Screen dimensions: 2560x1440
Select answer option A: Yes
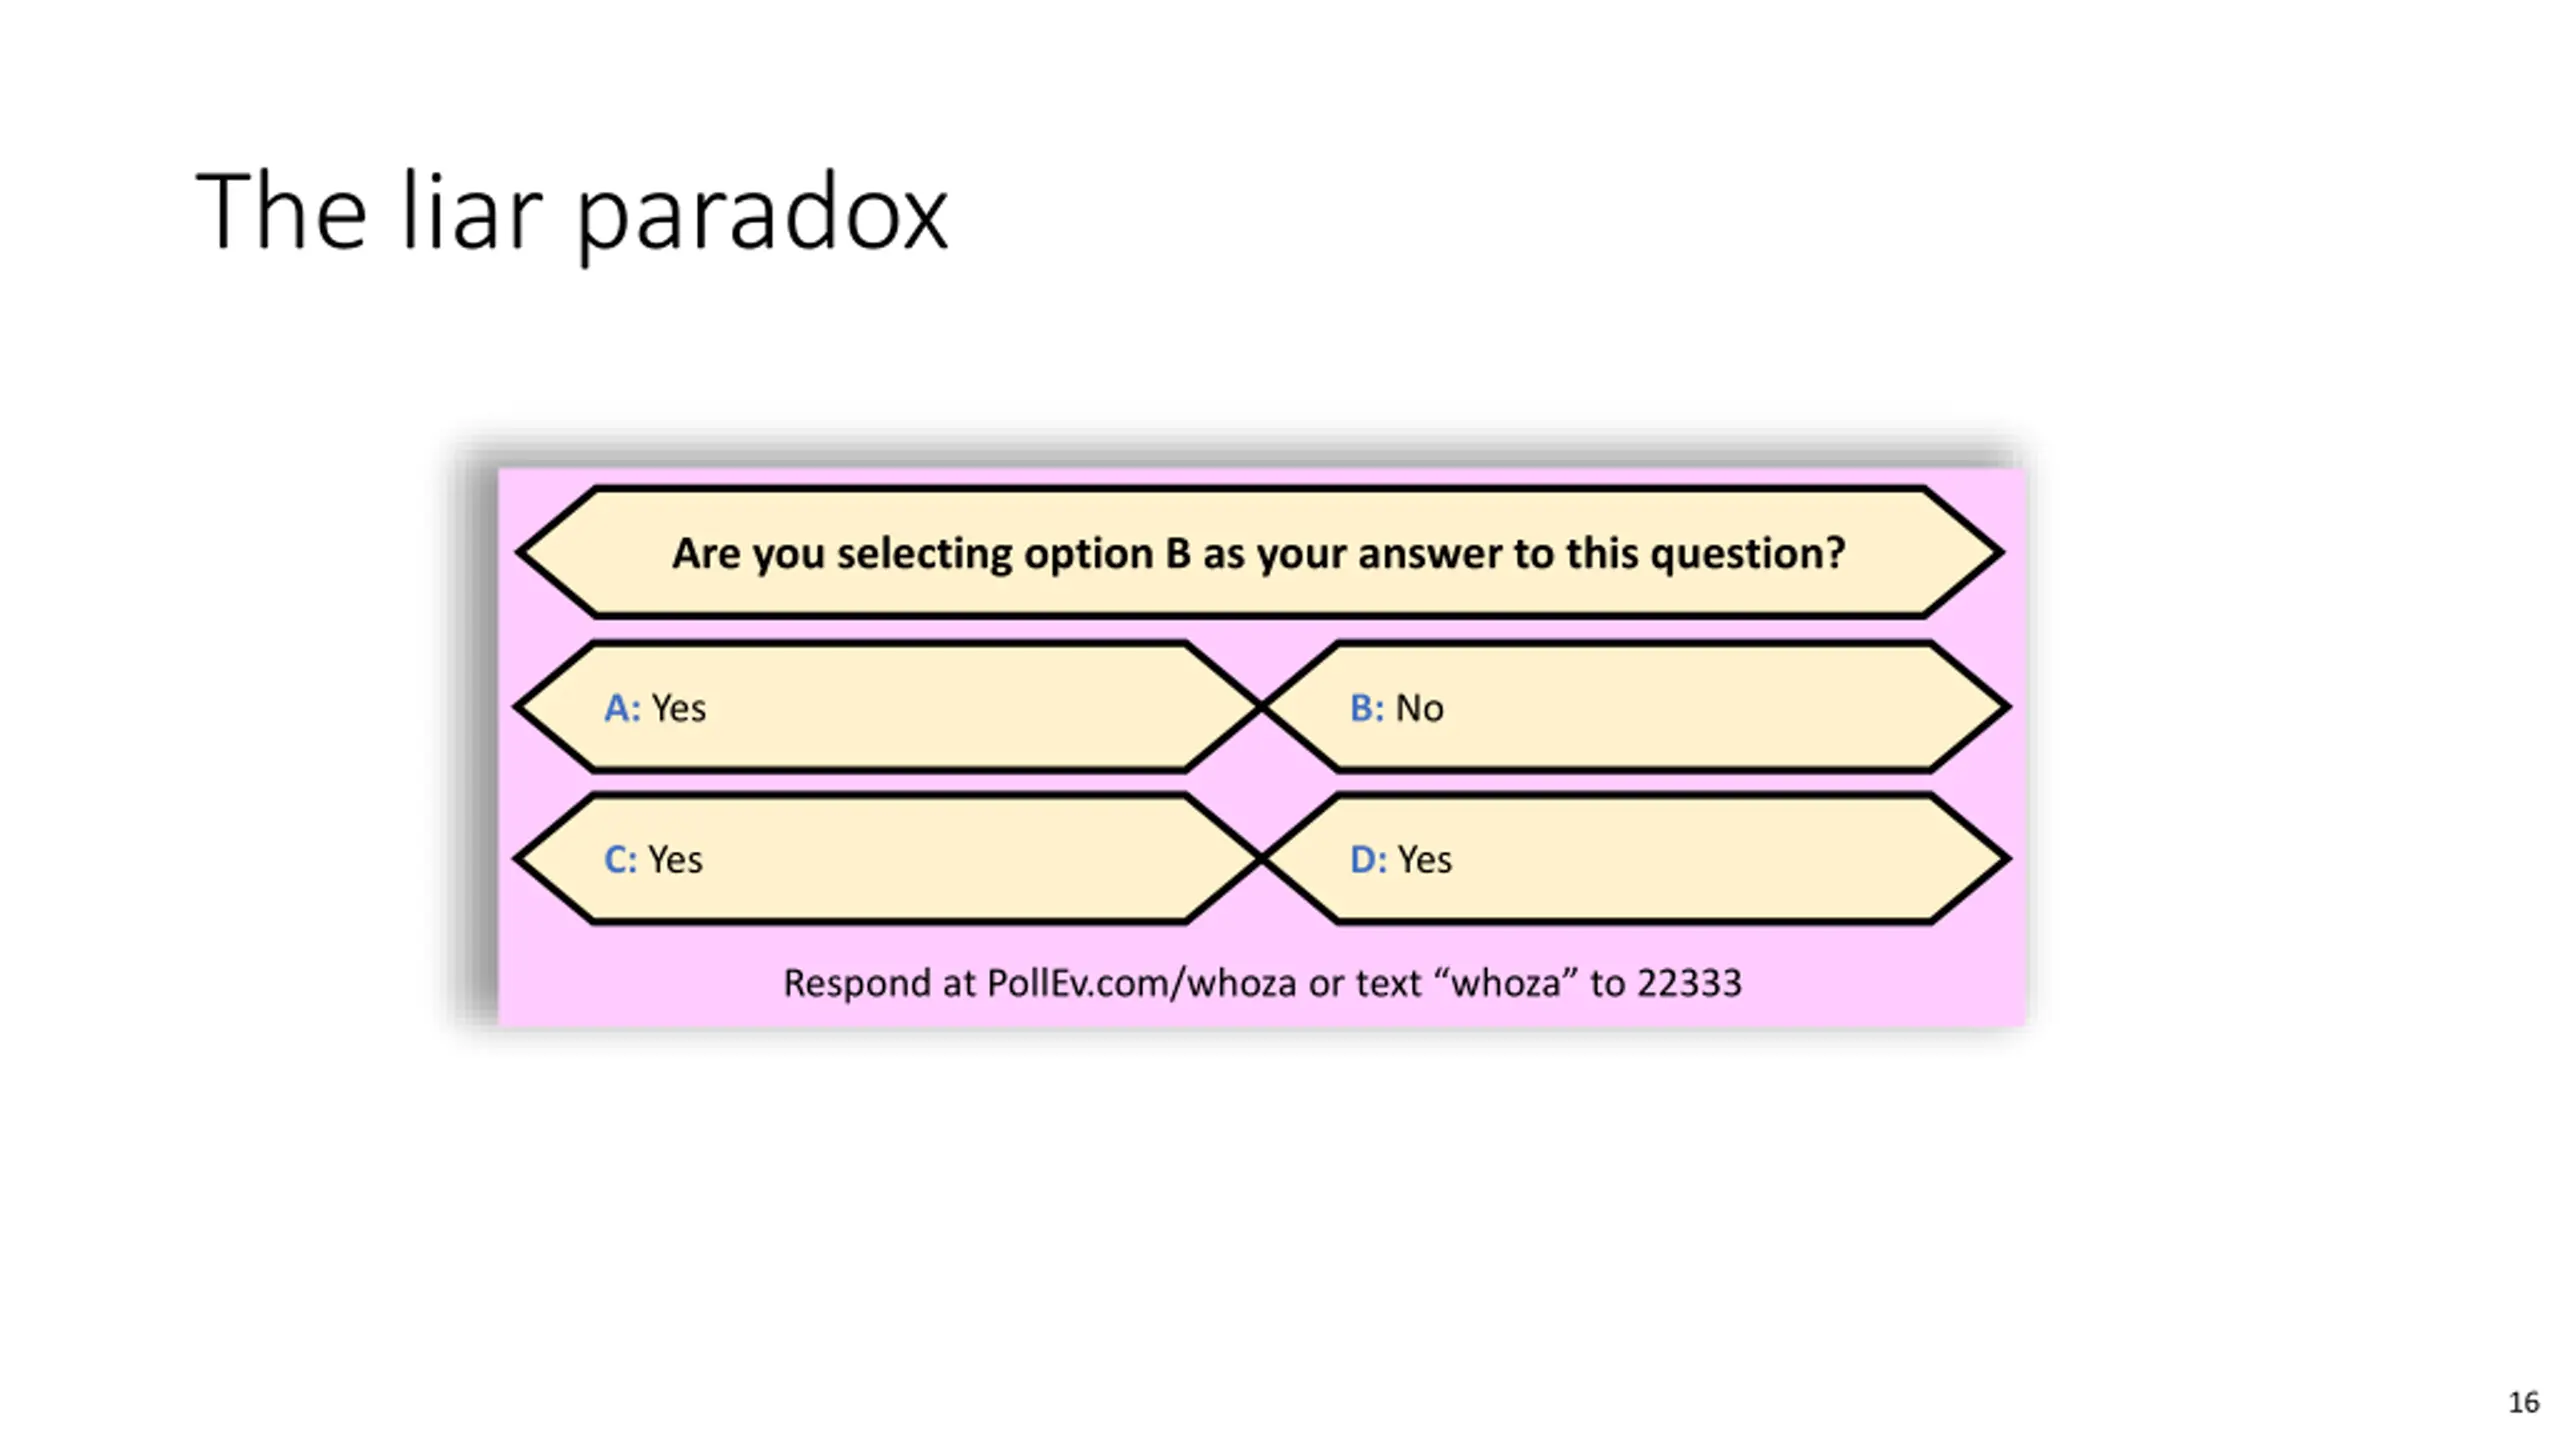tap(888, 708)
